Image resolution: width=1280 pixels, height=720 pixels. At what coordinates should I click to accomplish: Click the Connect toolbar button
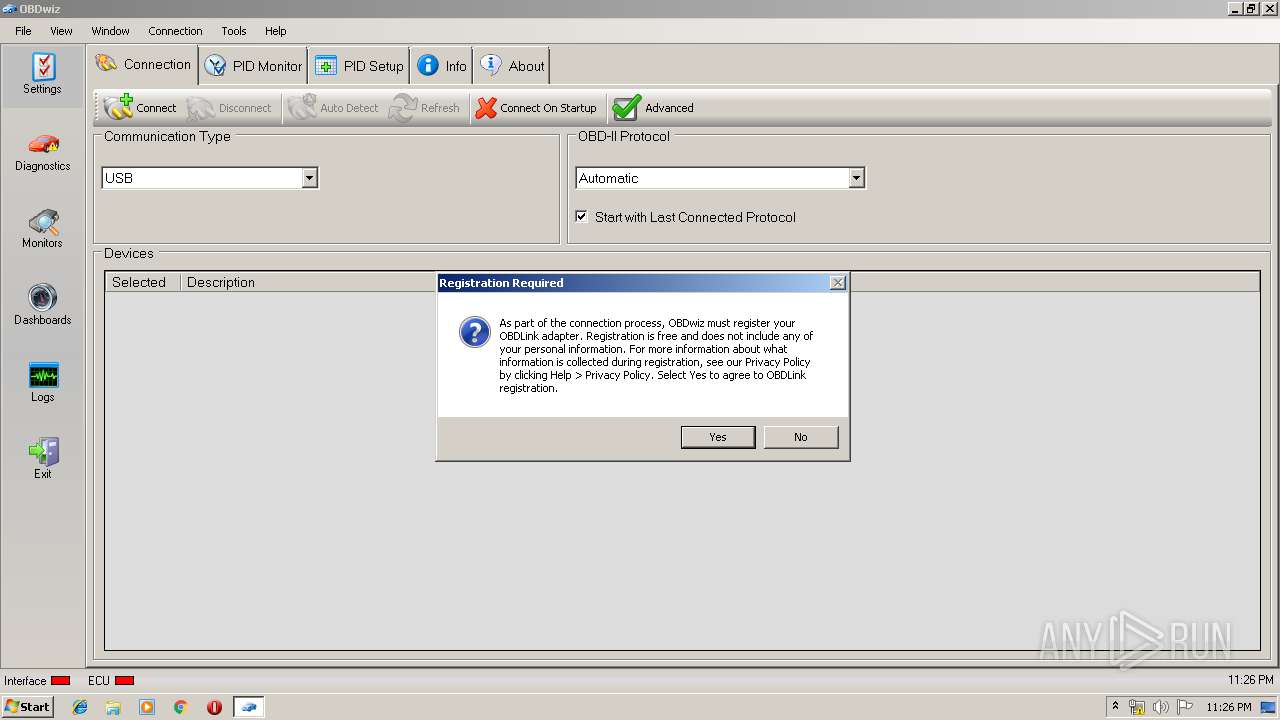coord(140,108)
